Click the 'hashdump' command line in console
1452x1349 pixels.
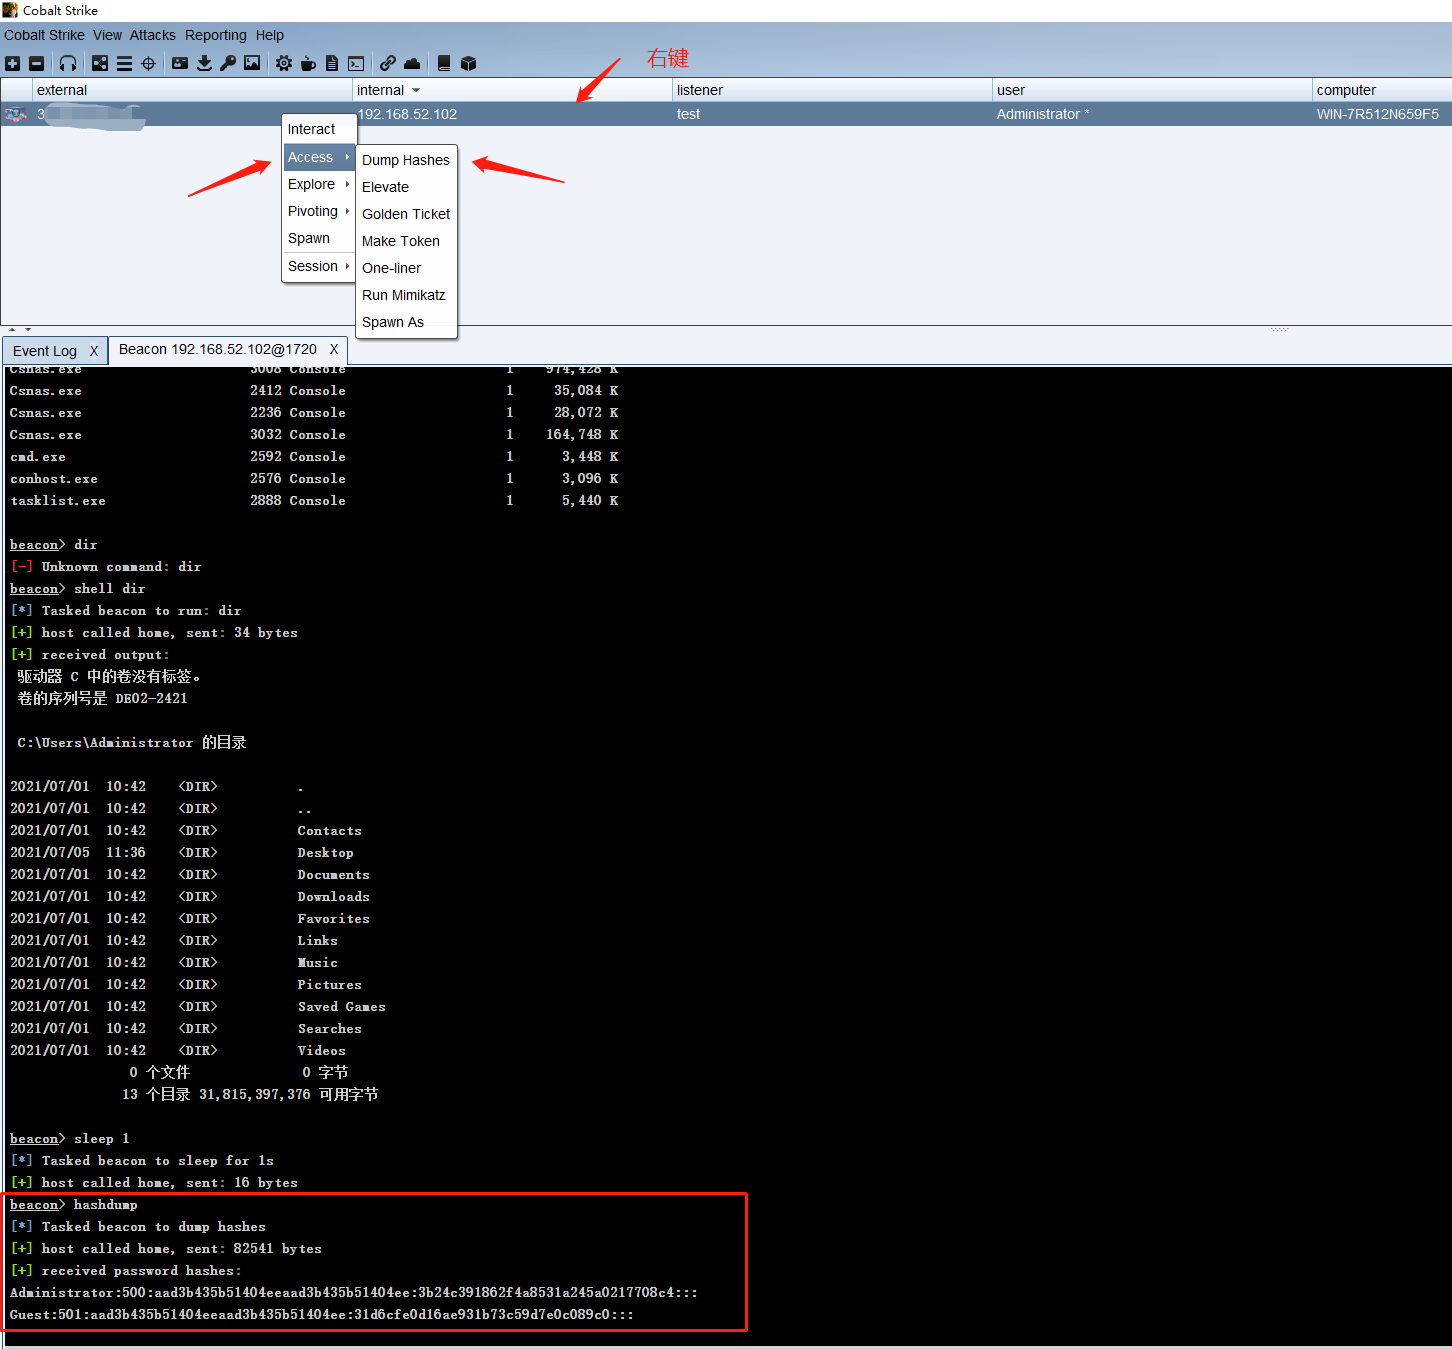point(74,1204)
